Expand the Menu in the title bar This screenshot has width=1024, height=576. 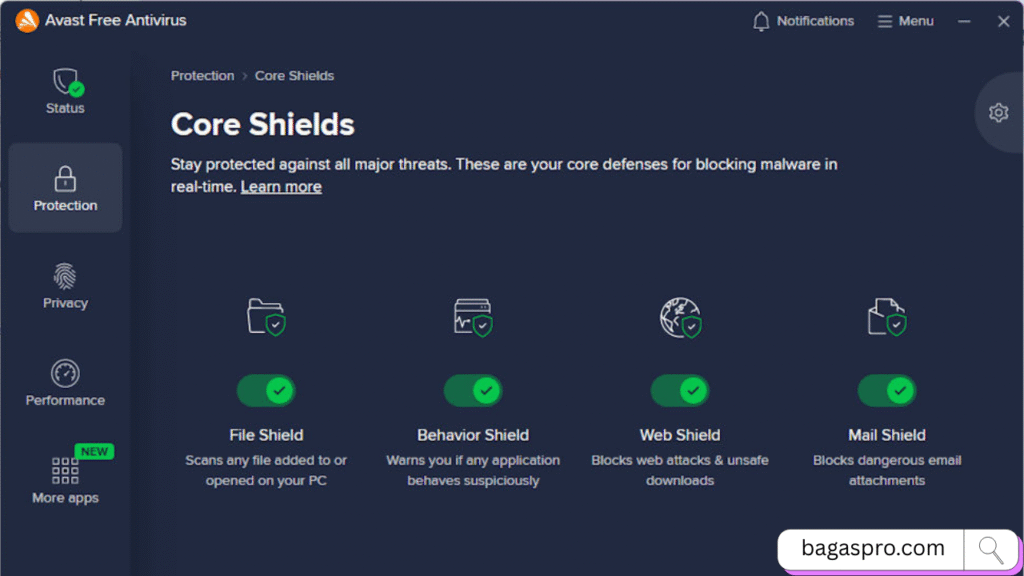[905, 20]
